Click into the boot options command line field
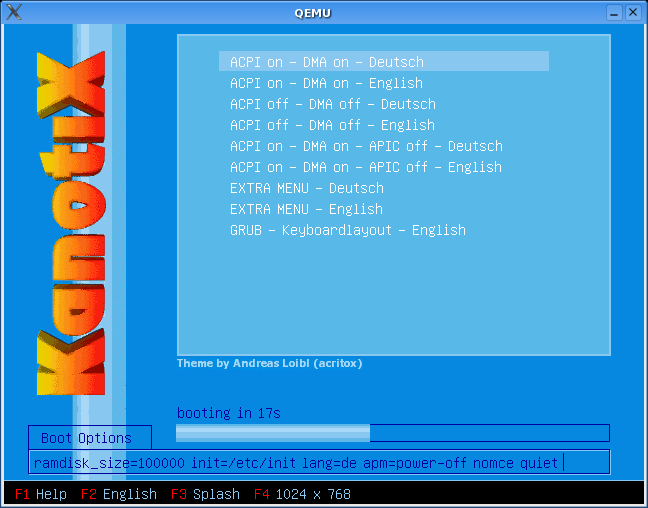Viewport: 648px width, 508px height. click(319, 462)
